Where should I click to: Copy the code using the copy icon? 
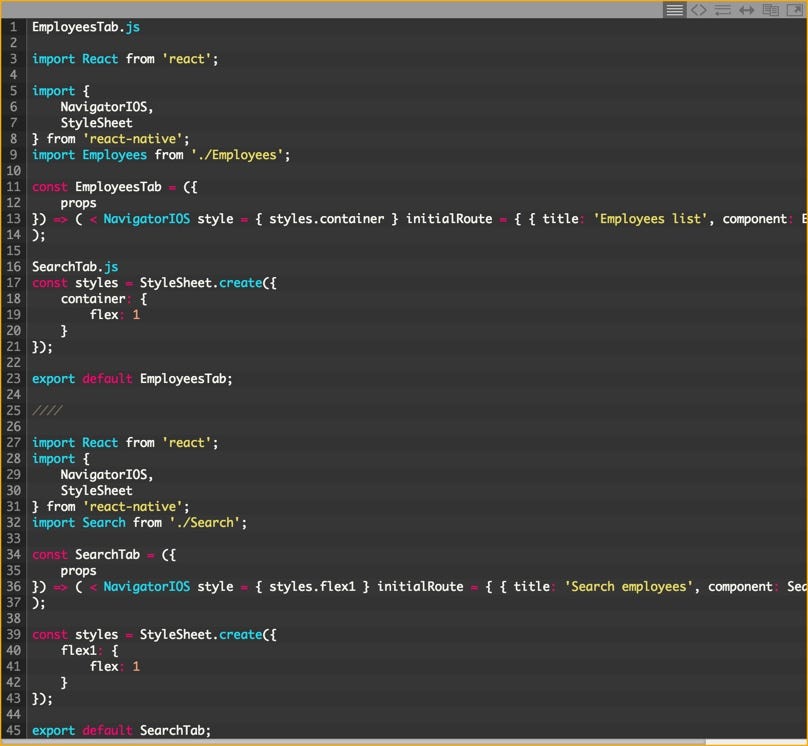click(770, 10)
